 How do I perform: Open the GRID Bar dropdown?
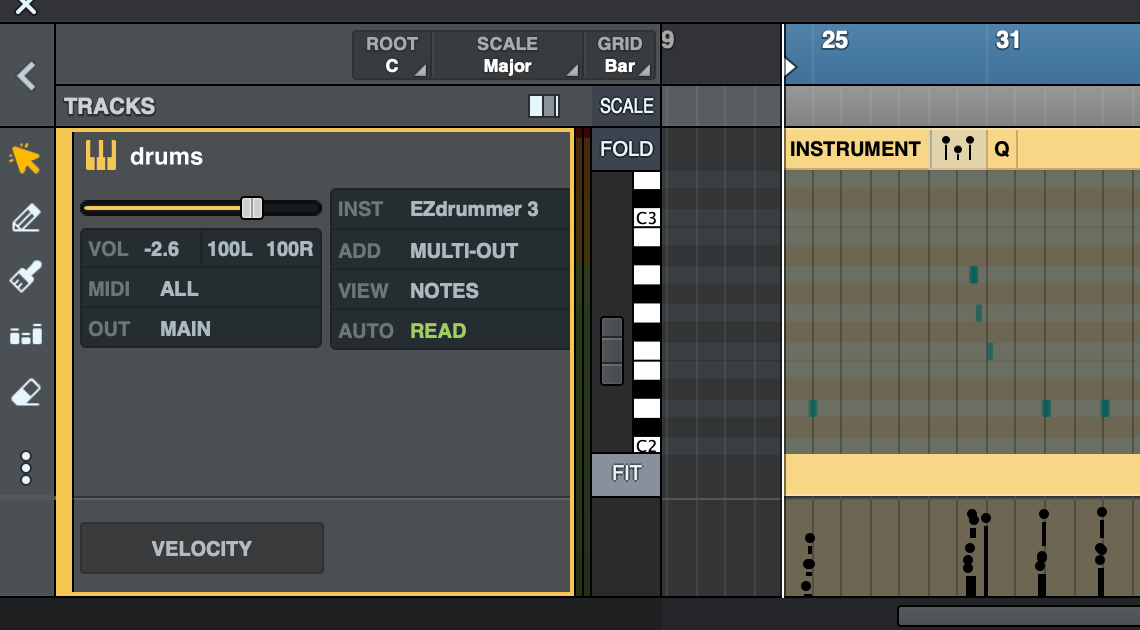click(x=620, y=55)
